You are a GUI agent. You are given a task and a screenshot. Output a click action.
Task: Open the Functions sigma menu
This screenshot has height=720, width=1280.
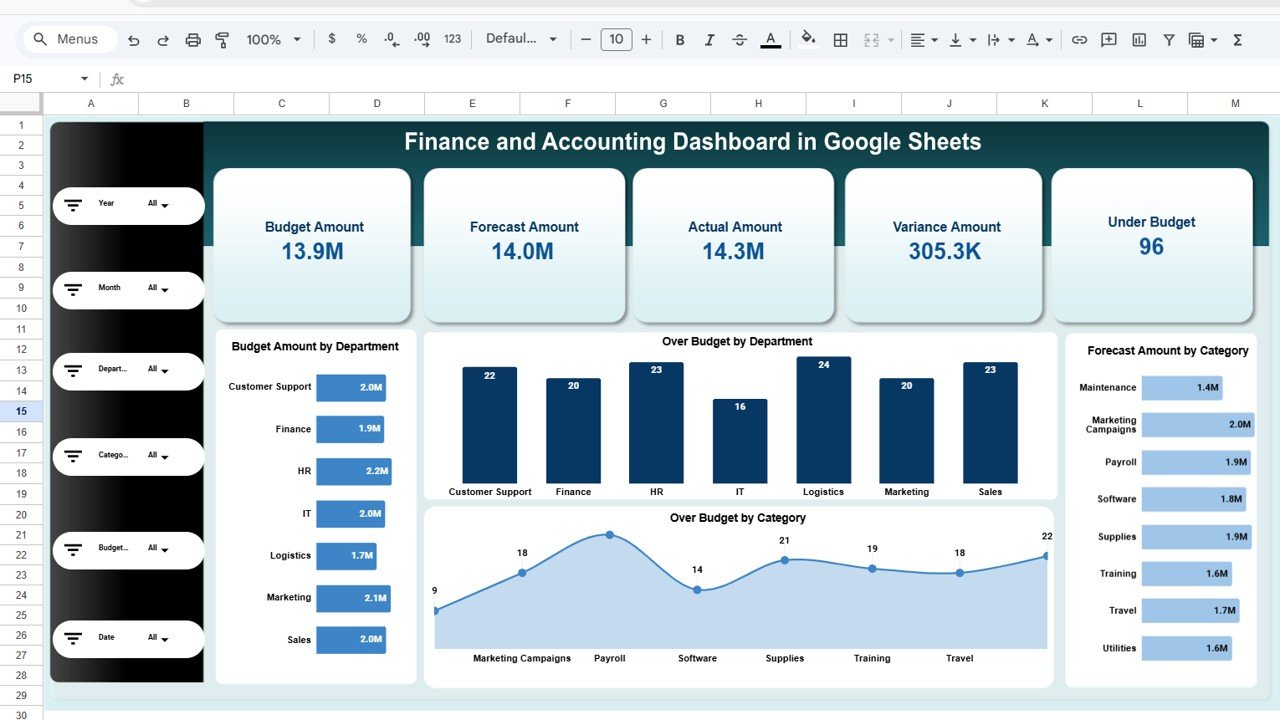click(x=1237, y=40)
